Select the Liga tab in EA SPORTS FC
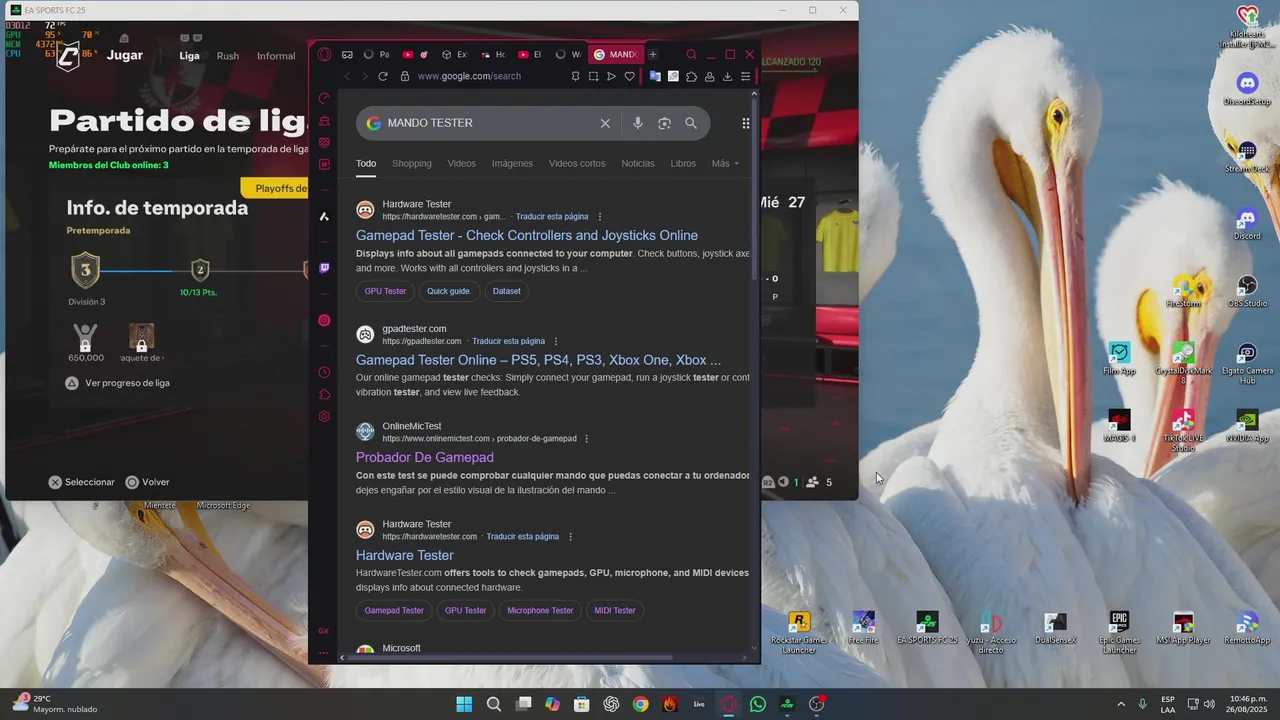1280x720 pixels. click(x=190, y=56)
